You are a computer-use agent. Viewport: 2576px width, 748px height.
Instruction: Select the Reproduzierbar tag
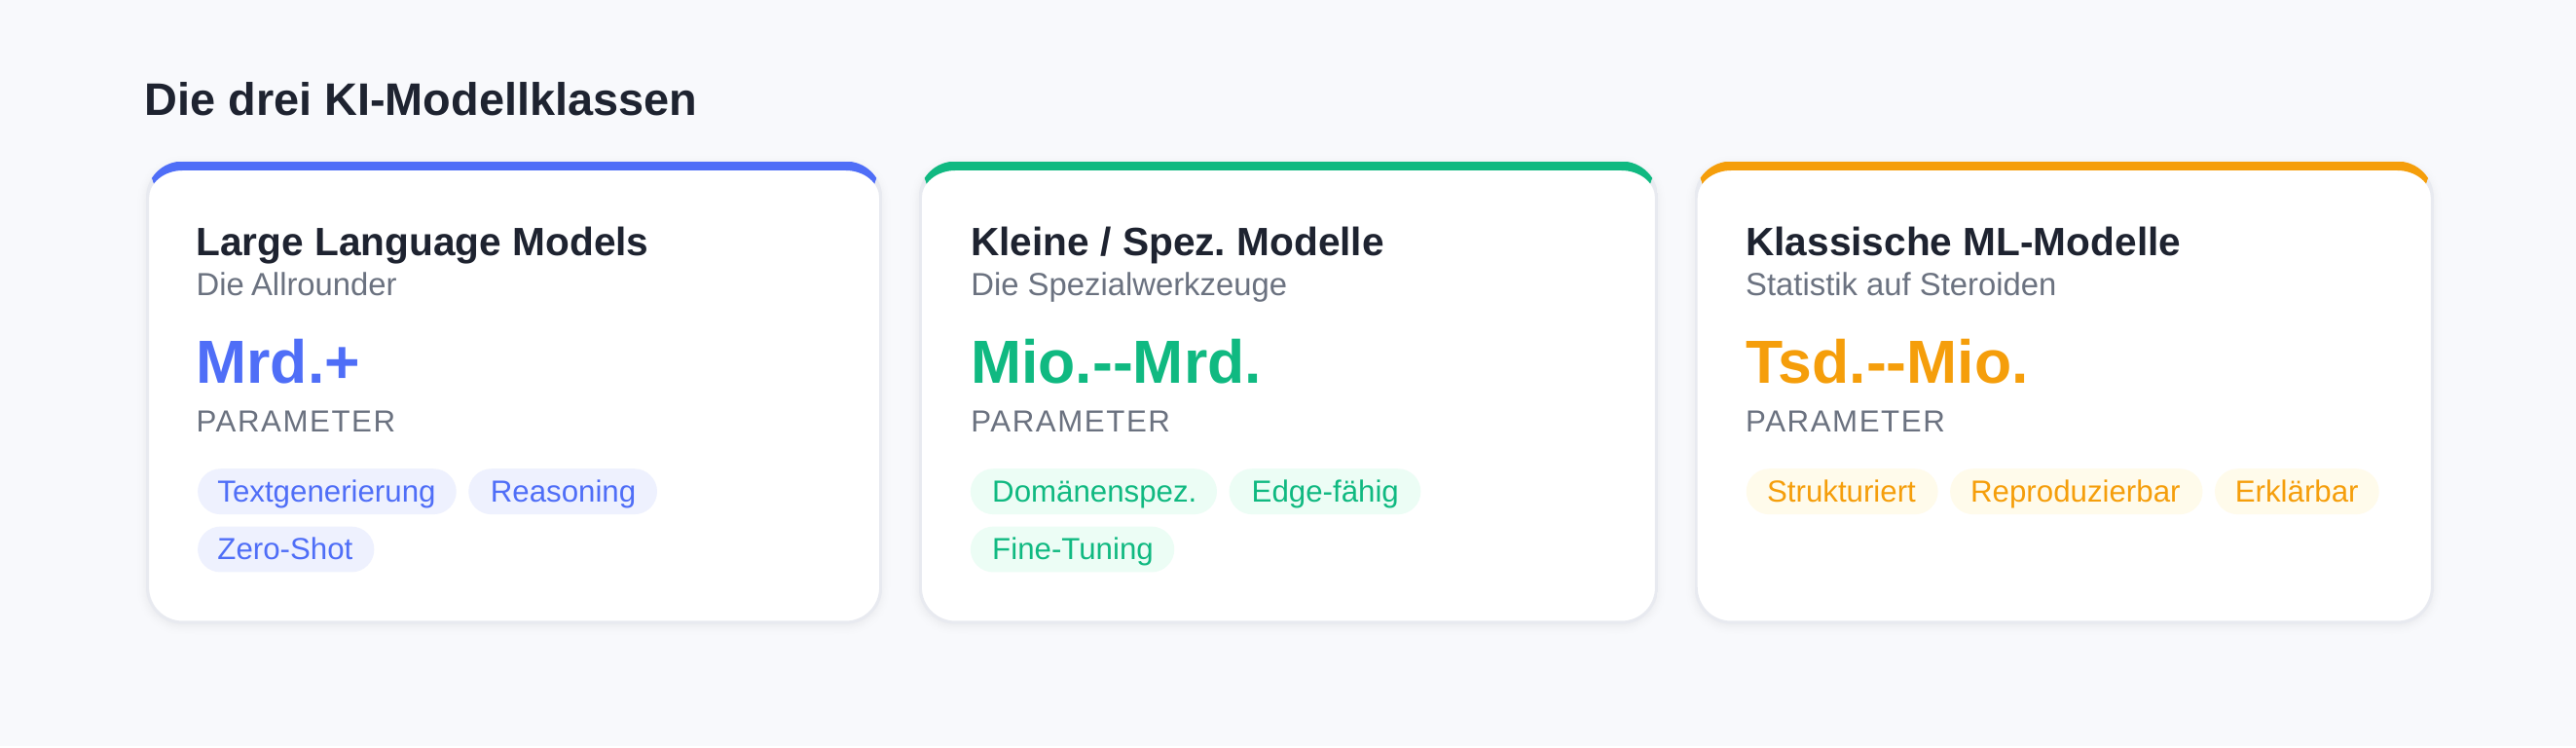point(2074,492)
